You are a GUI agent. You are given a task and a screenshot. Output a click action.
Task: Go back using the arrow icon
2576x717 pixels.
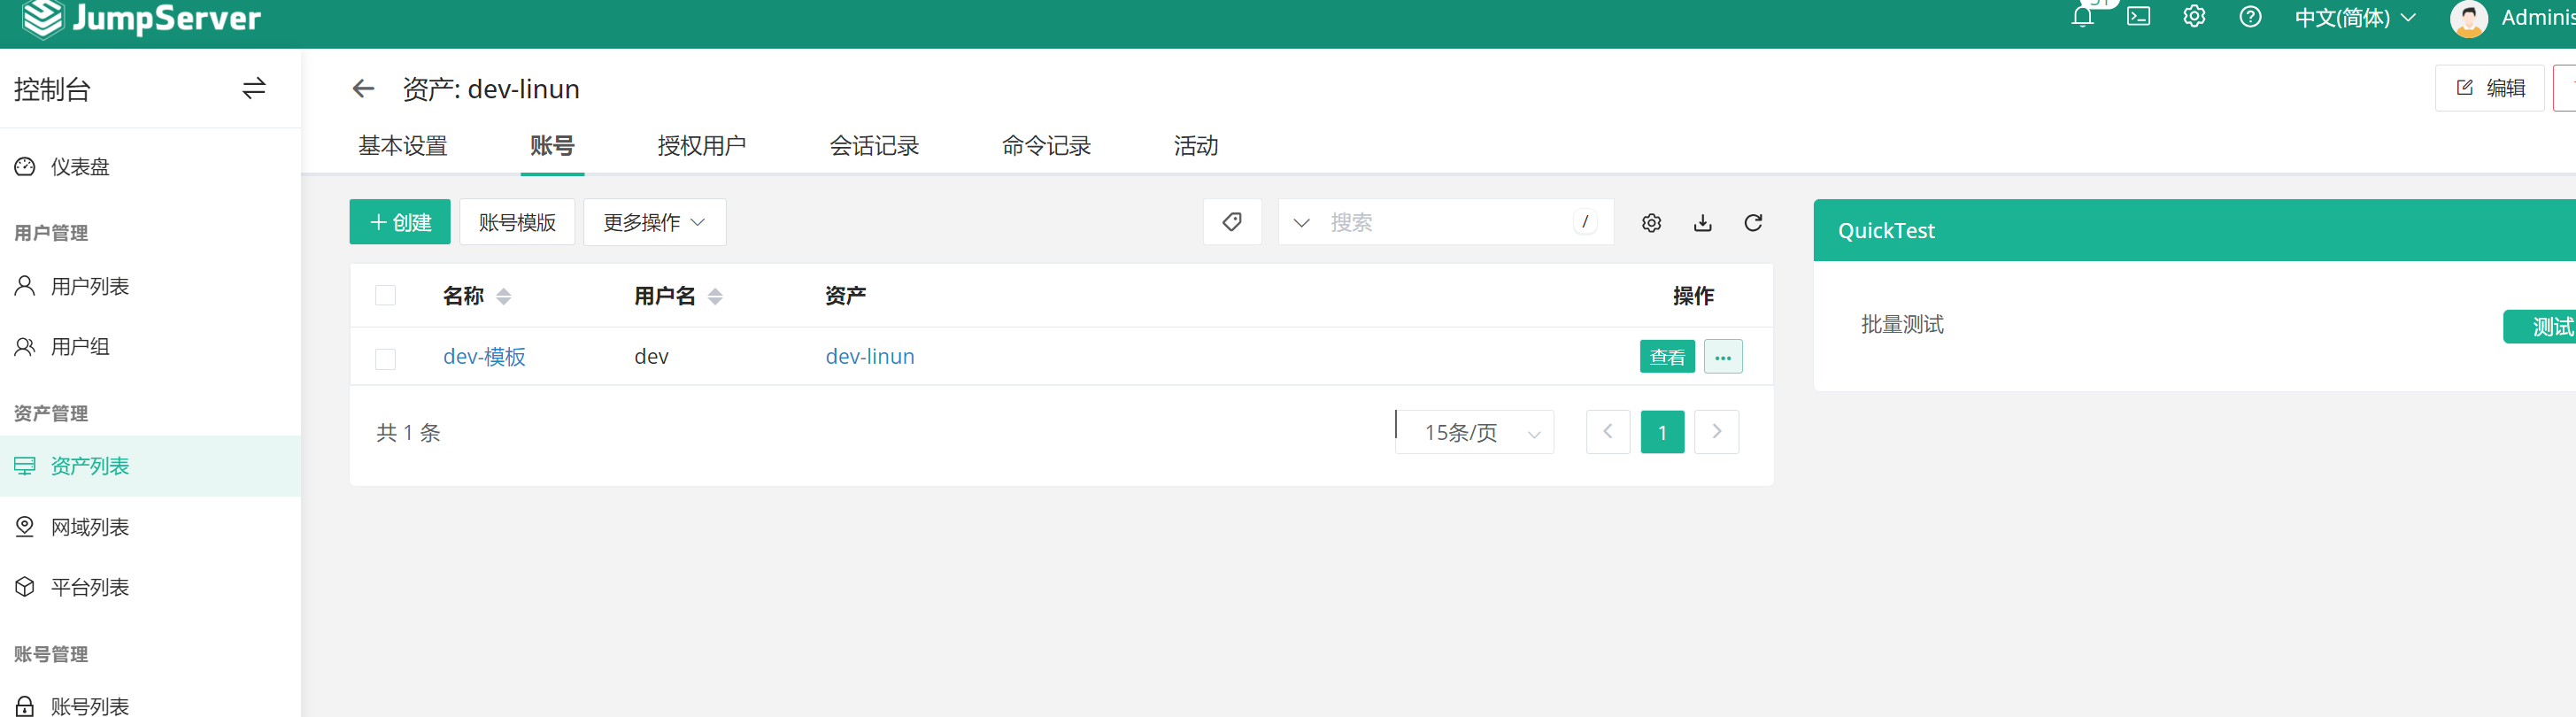[x=363, y=89]
